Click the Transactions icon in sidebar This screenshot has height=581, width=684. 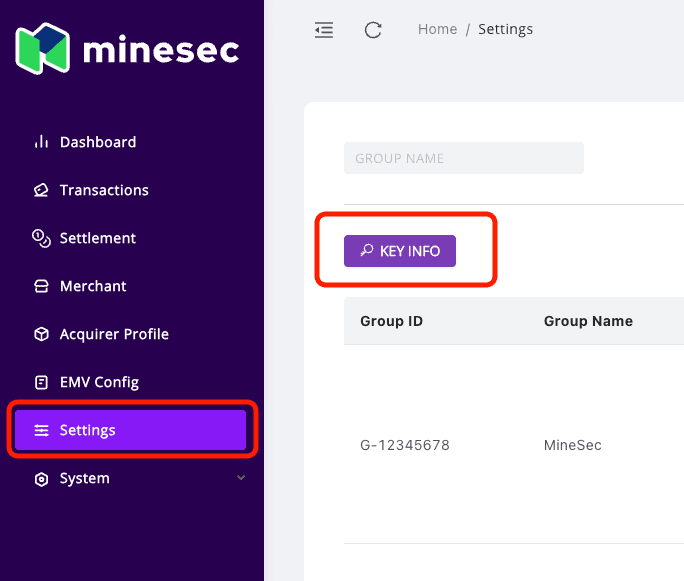41,190
